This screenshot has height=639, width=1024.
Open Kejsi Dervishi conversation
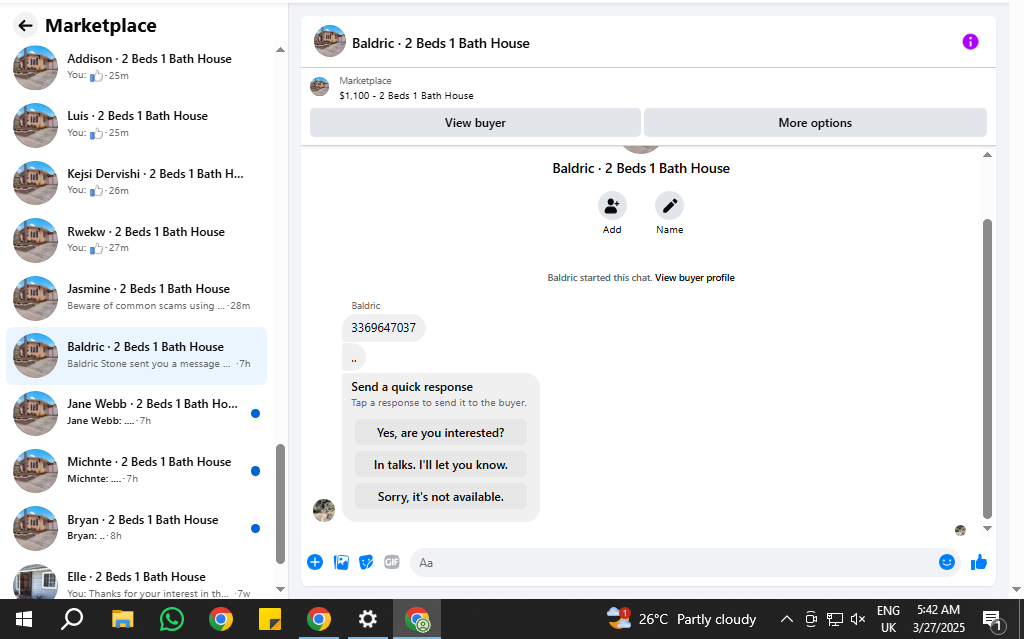coord(136,182)
